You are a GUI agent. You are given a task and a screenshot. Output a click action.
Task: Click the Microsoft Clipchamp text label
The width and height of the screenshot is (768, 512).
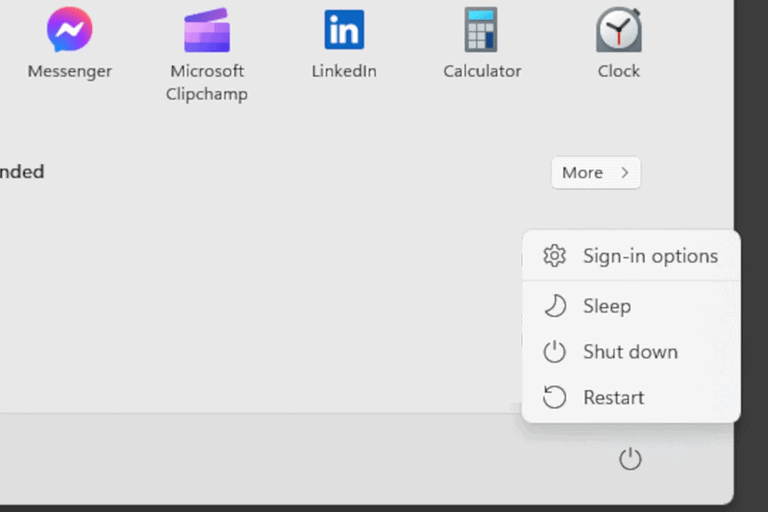point(207,83)
